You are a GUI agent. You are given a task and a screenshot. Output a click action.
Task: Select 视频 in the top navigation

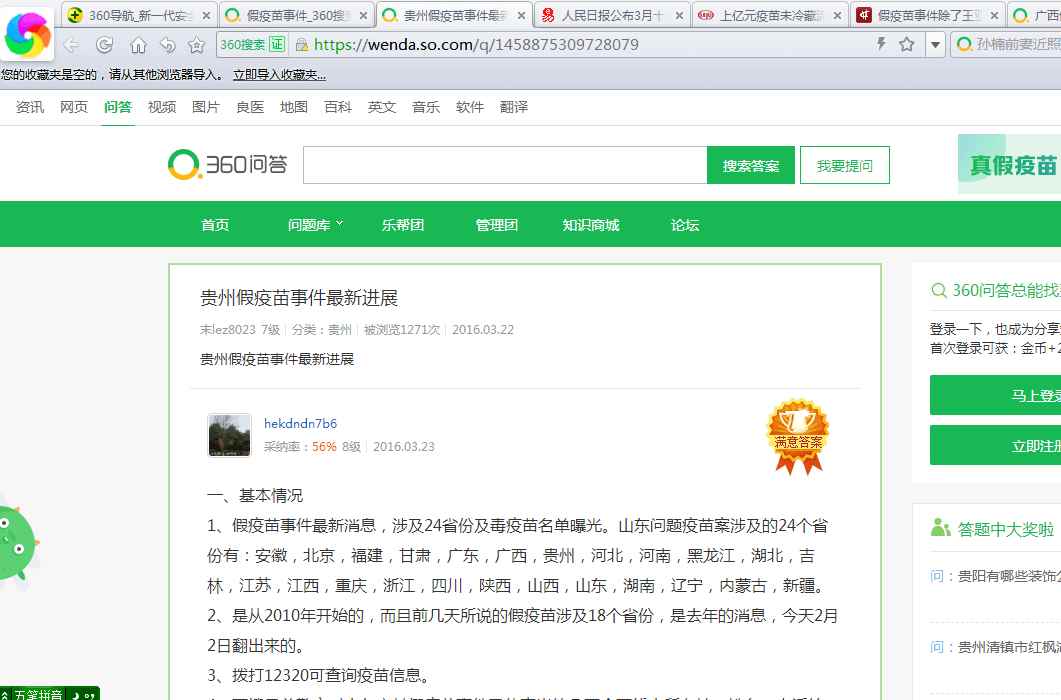coord(162,107)
